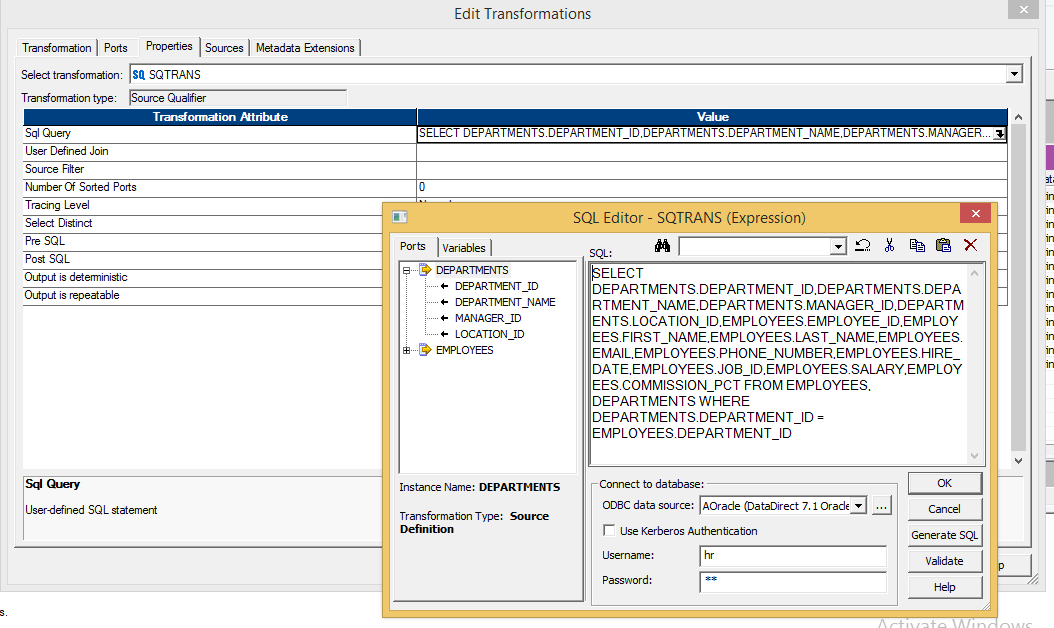Click the Generate SQL button
This screenshot has height=628, width=1054.
click(944, 534)
